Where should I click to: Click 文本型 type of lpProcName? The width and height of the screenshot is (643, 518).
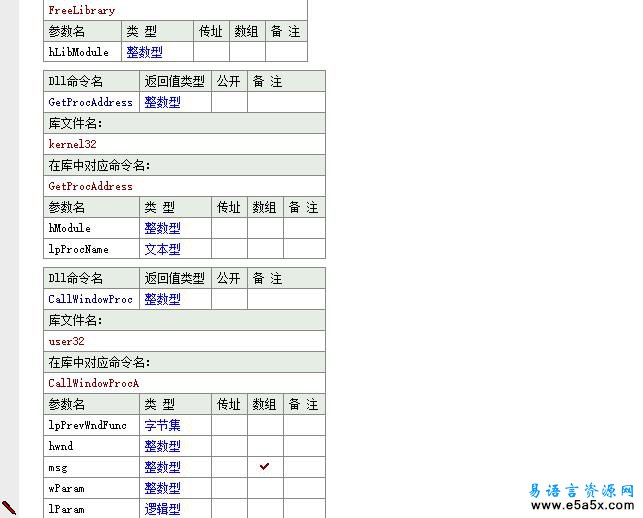162,249
